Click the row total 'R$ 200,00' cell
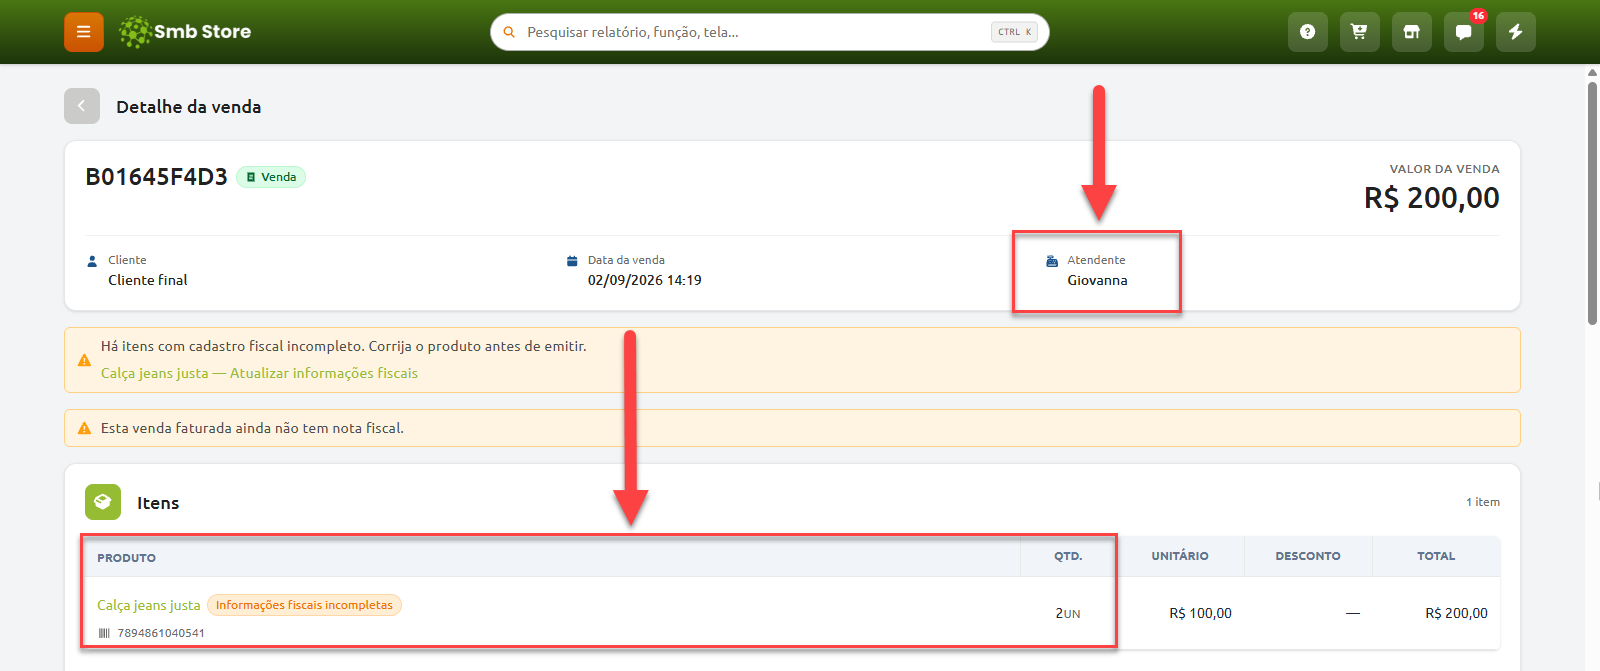Viewport: 1600px width, 671px height. pos(1456,613)
